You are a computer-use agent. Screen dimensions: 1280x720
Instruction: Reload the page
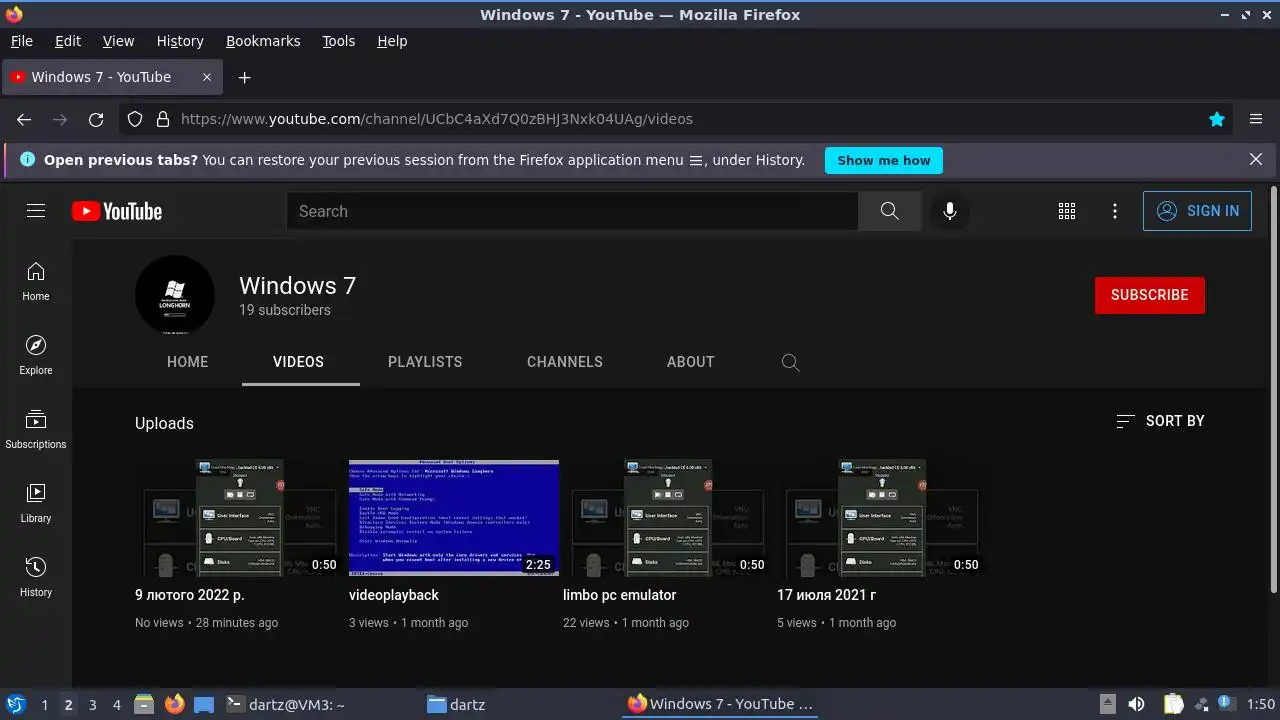point(96,119)
